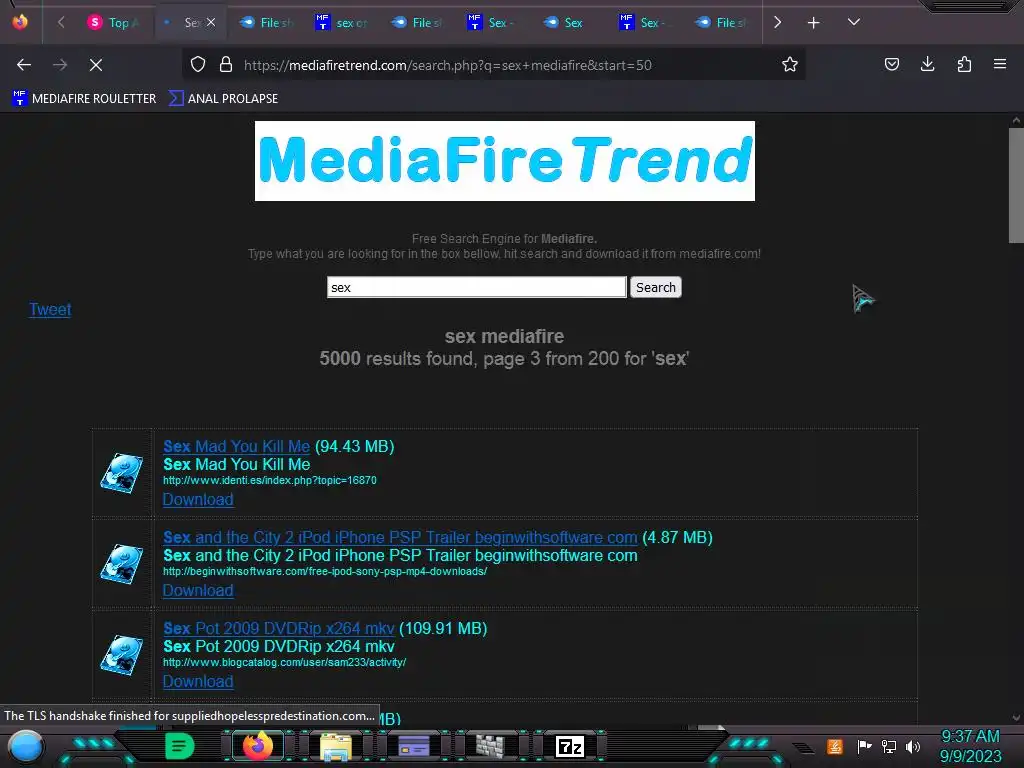This screenshot has width=1024, height=768.
Task: Click the scrollbar down arrow
Action: 1016,718
